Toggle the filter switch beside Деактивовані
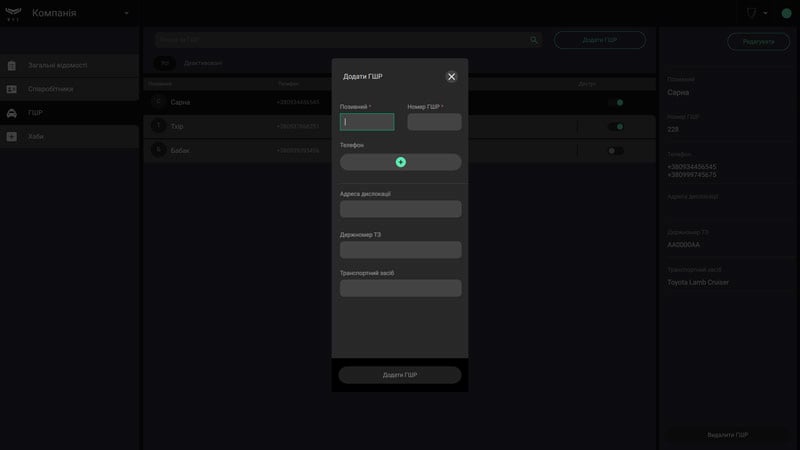800x450 pixels. tap(164, 63)
